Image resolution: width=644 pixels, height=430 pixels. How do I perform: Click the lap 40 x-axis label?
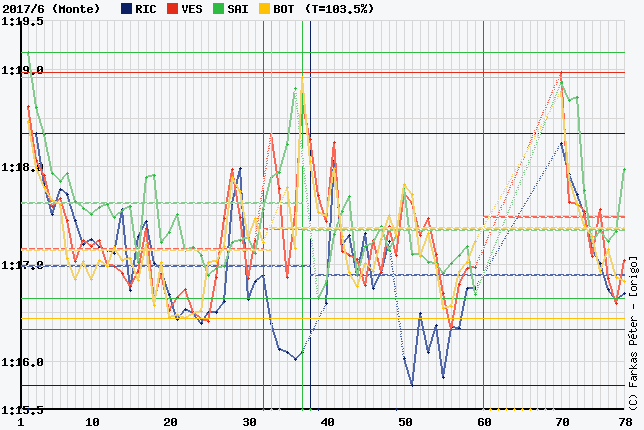point(328,422)
